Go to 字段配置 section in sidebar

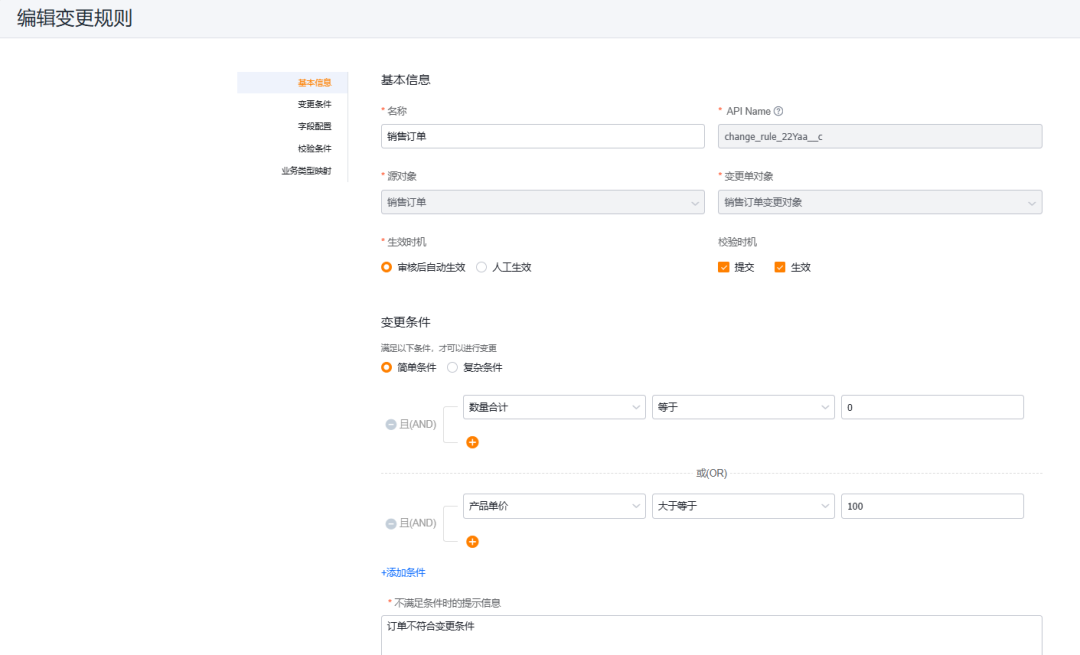(x=314, y=126)
